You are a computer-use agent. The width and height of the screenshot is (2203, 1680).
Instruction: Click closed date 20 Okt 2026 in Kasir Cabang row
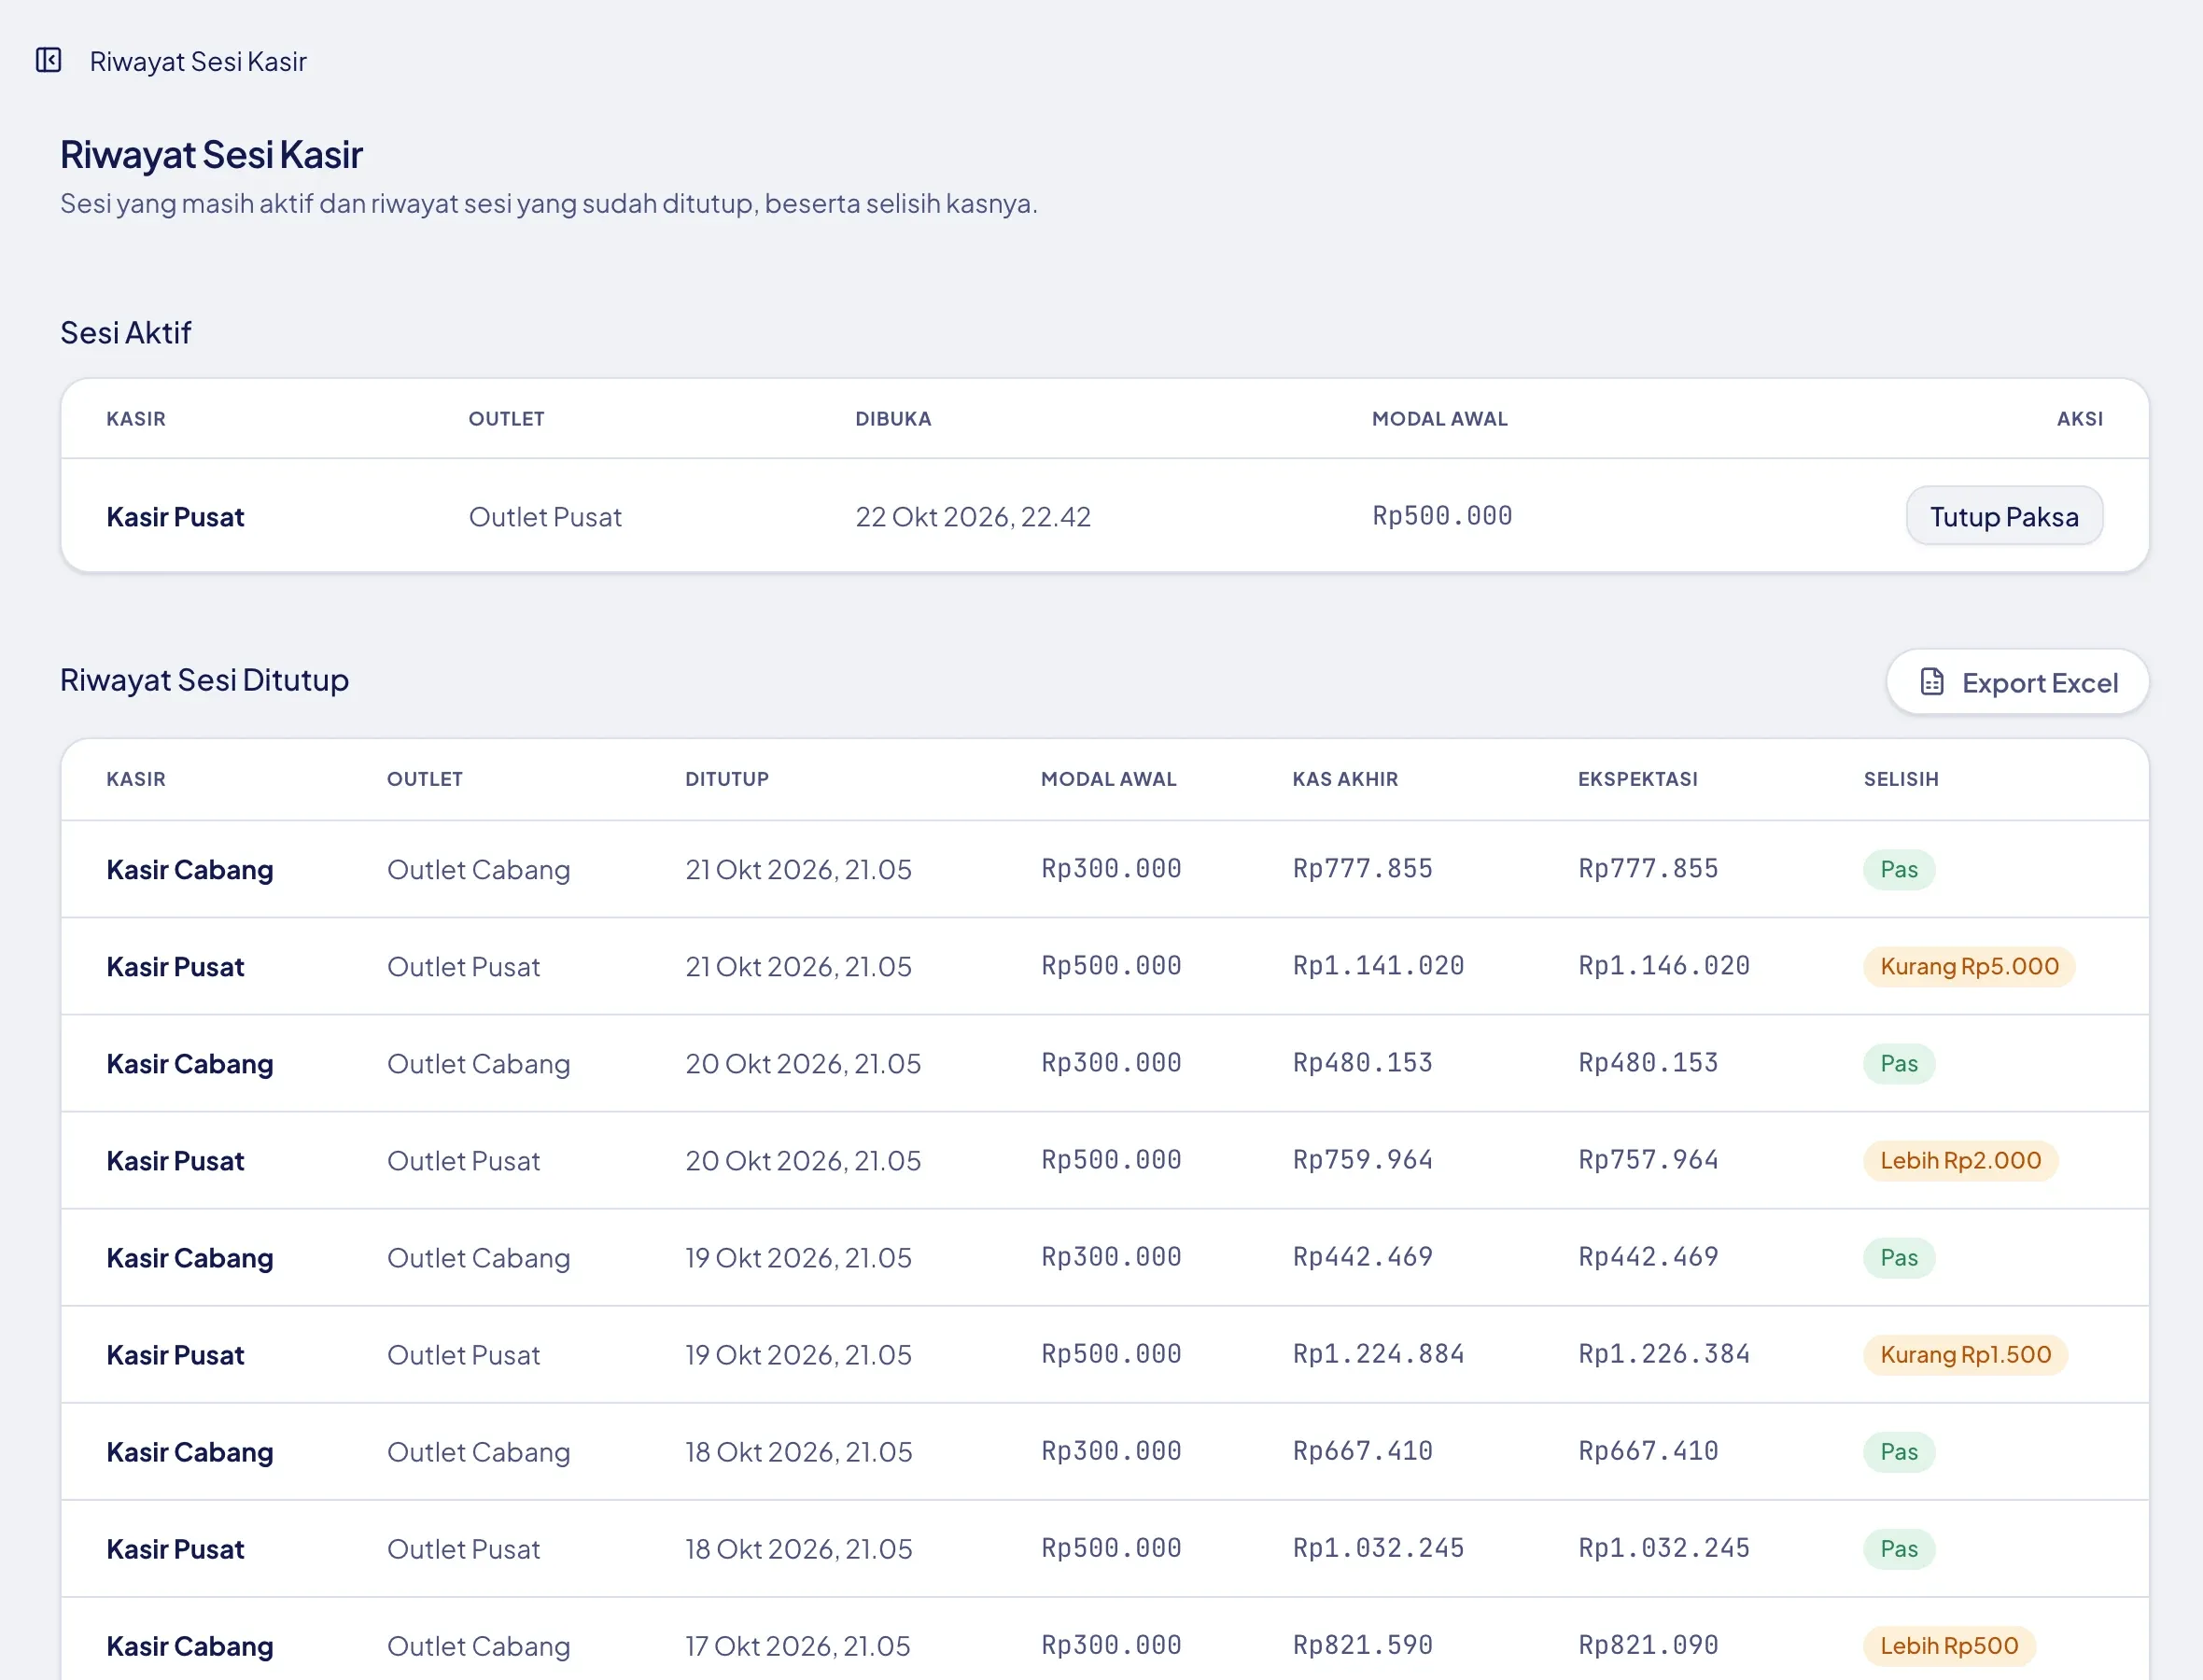click(803, 1063)
